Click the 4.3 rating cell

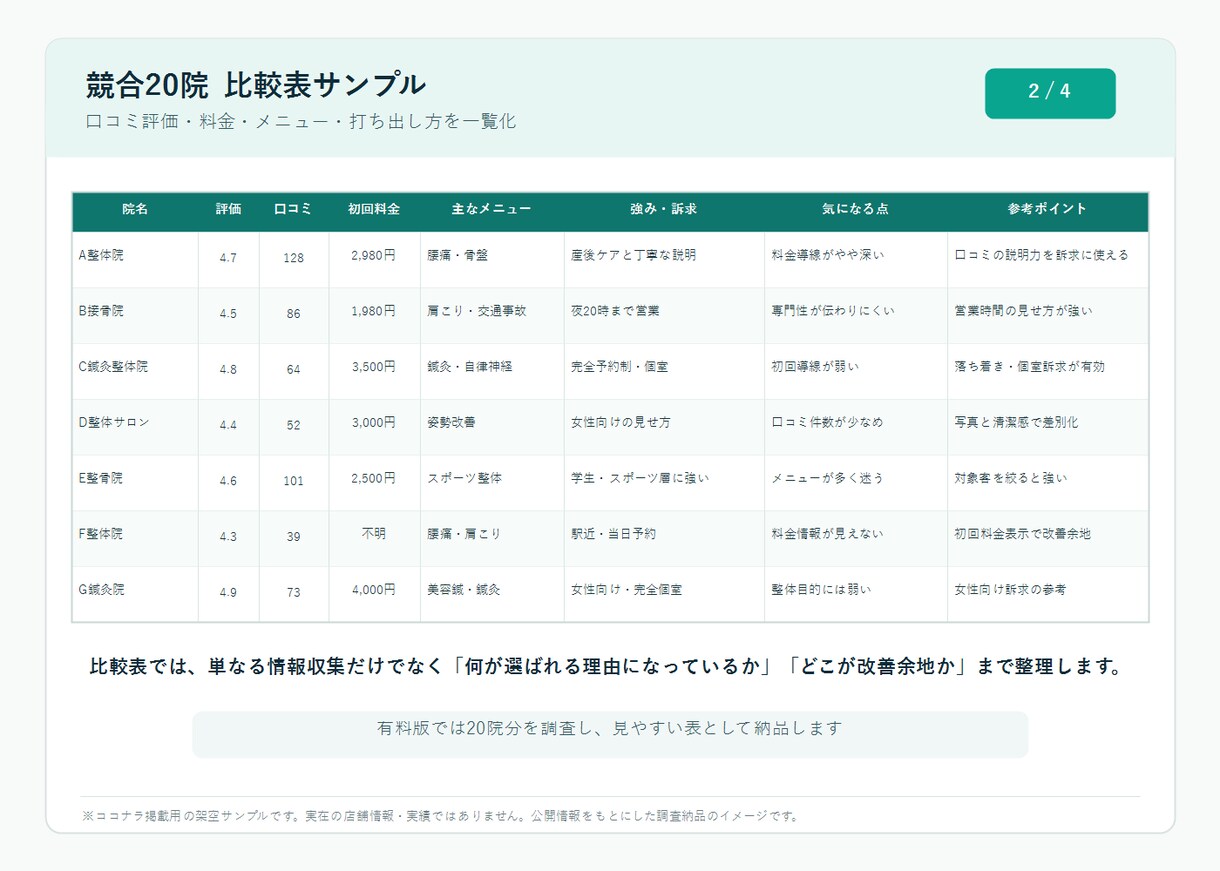(x=228, y=537)
